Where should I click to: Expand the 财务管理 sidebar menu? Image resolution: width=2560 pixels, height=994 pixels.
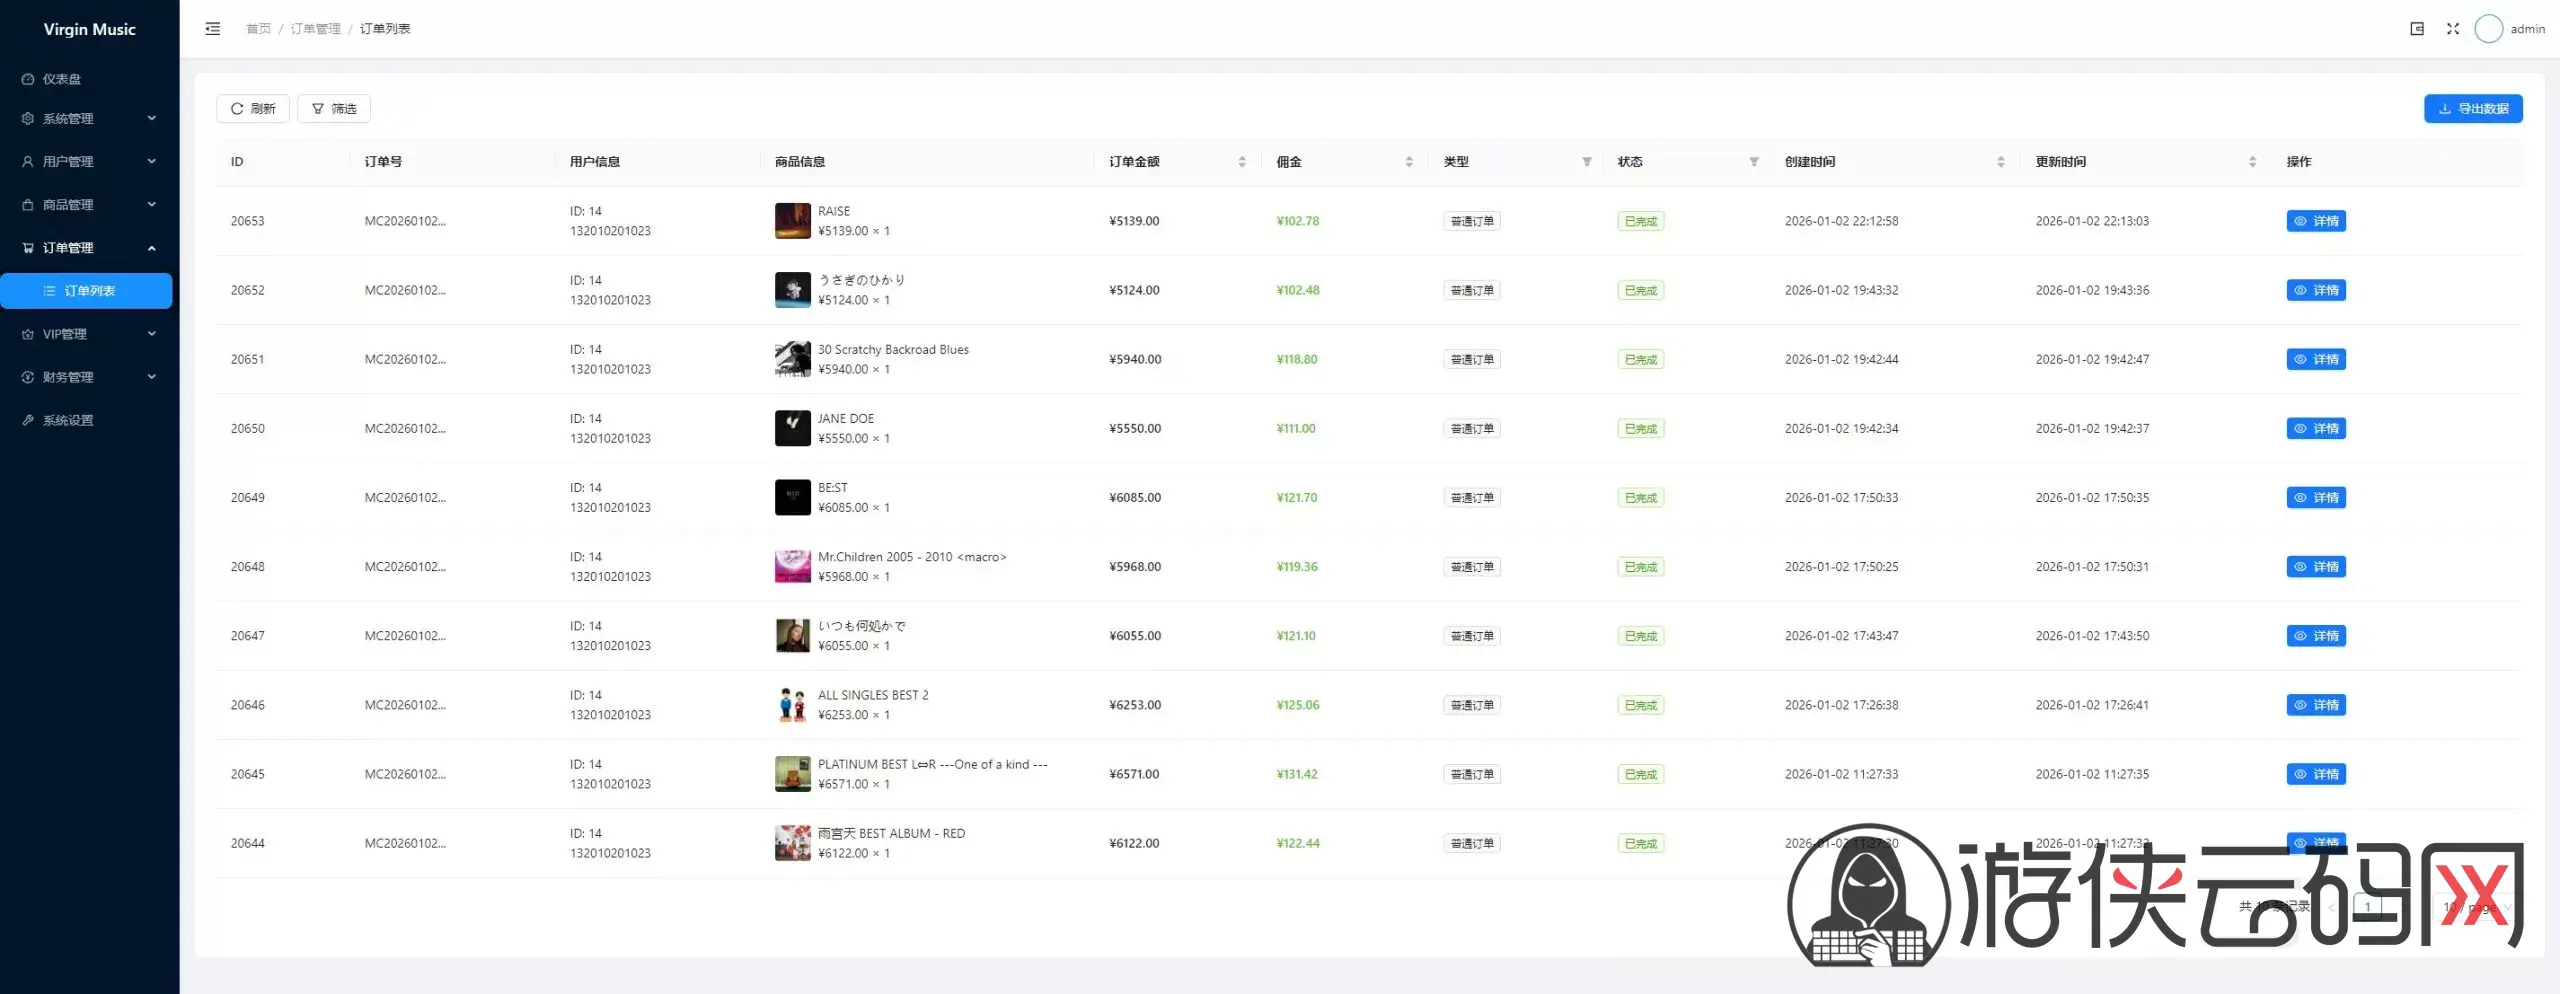(88, 377)
